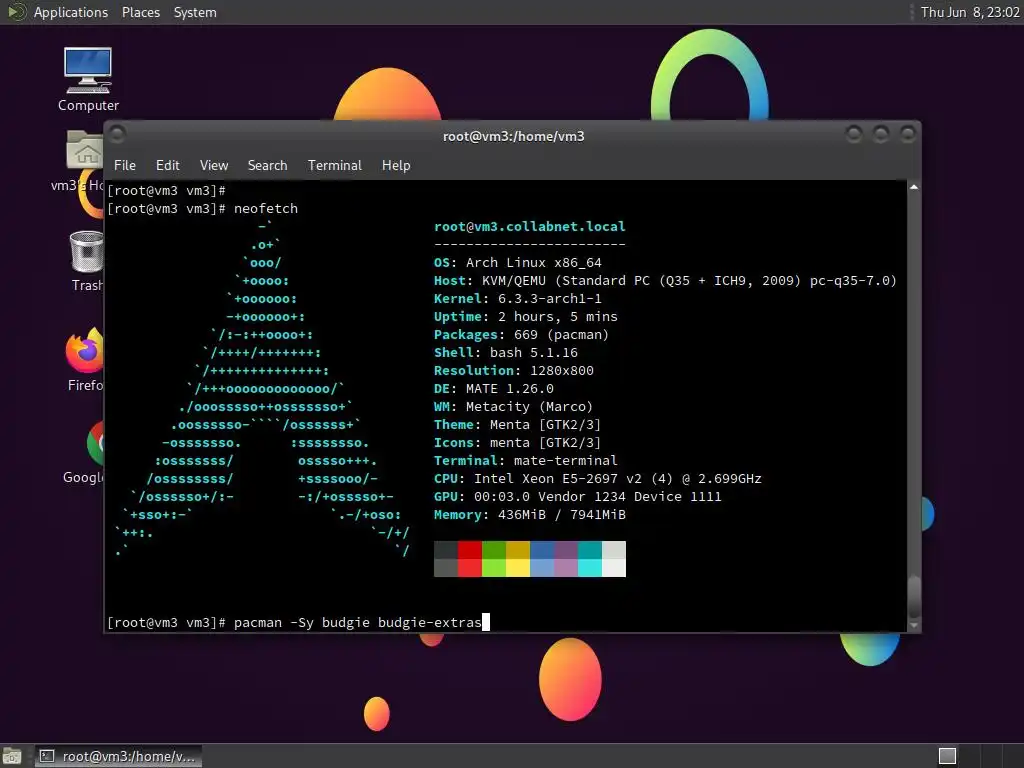Open the terminal Search menu

click(x=267, y=165)
